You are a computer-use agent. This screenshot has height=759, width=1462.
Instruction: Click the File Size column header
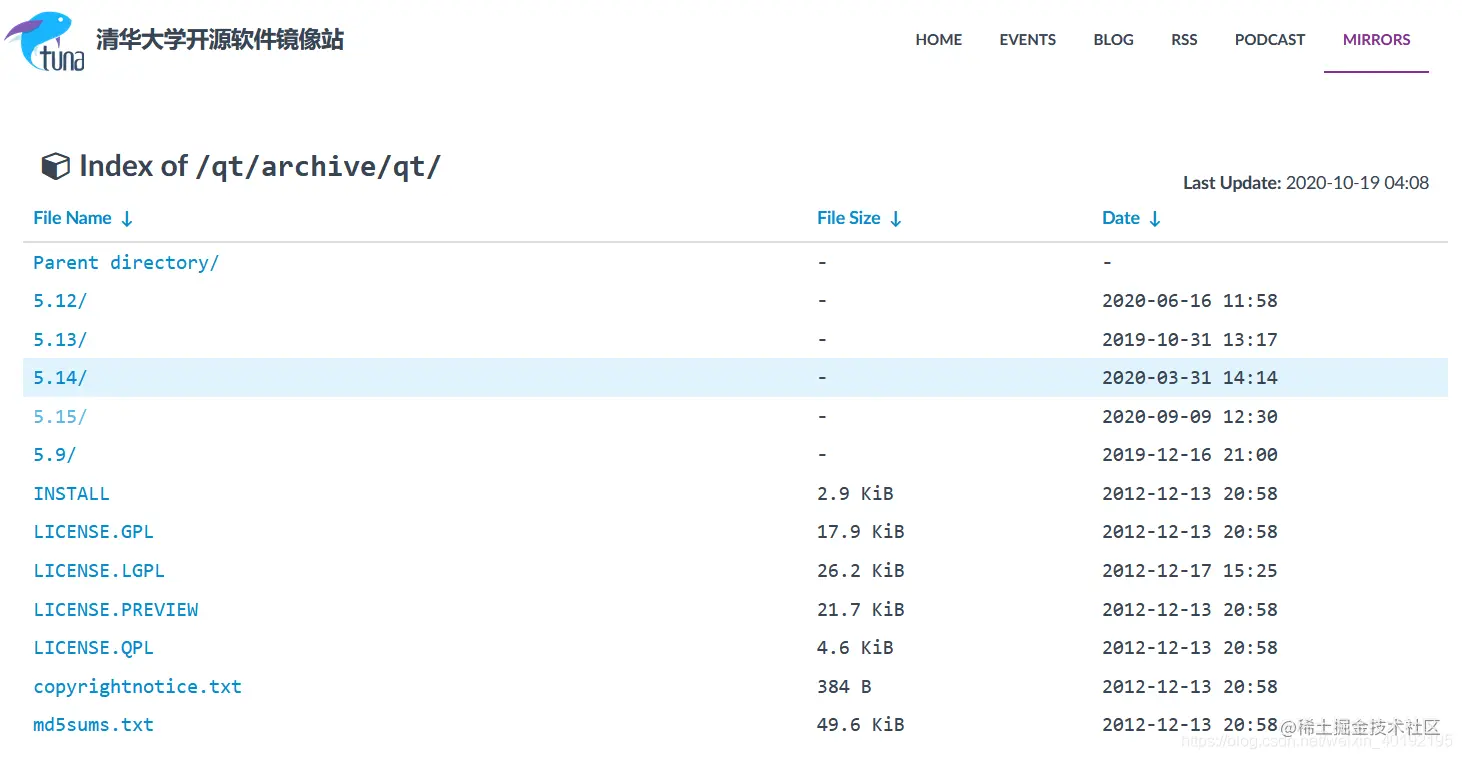pyautogui.click(x=849, y=218)
